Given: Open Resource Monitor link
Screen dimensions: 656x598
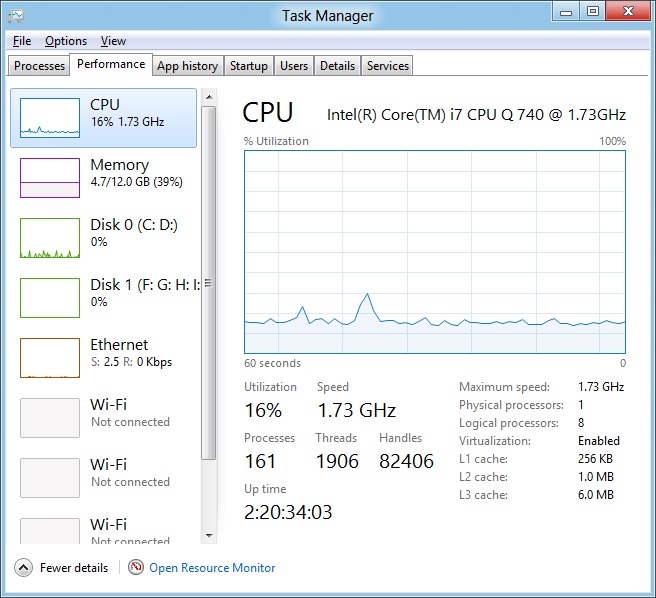Looking at the screenshot, I should point(212,568).
